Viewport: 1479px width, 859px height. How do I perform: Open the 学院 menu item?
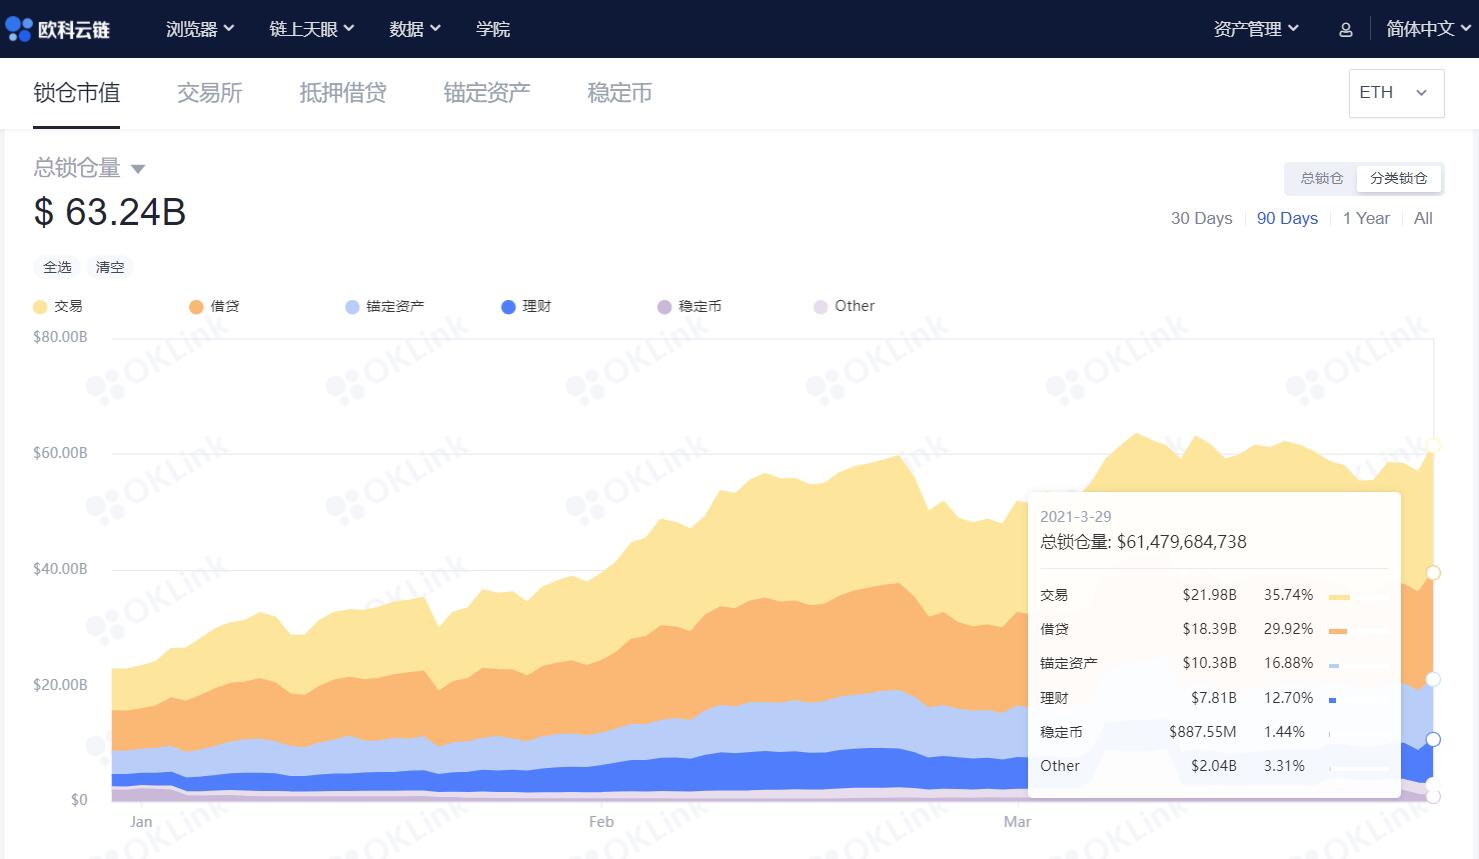(x=494, y=29)
